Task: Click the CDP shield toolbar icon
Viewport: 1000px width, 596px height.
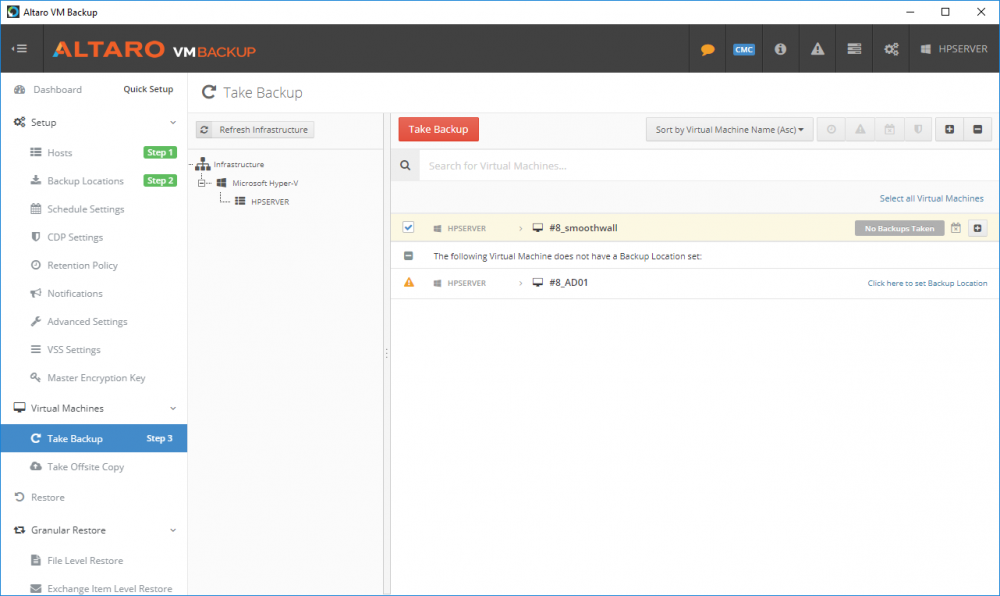Action: [x=918, y=129]
